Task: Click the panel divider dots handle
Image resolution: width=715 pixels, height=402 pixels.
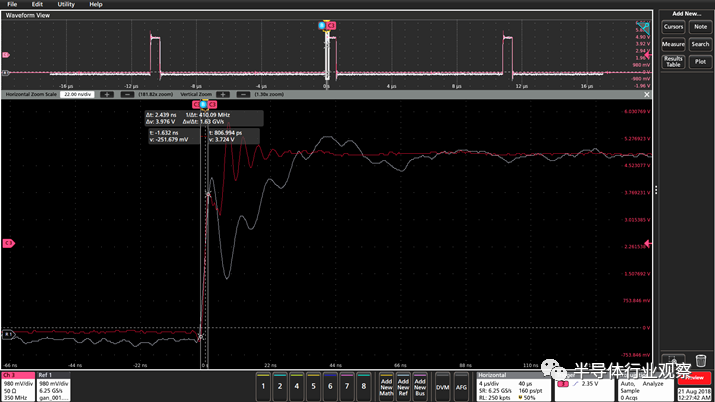Action: click(x=656, y=190)
